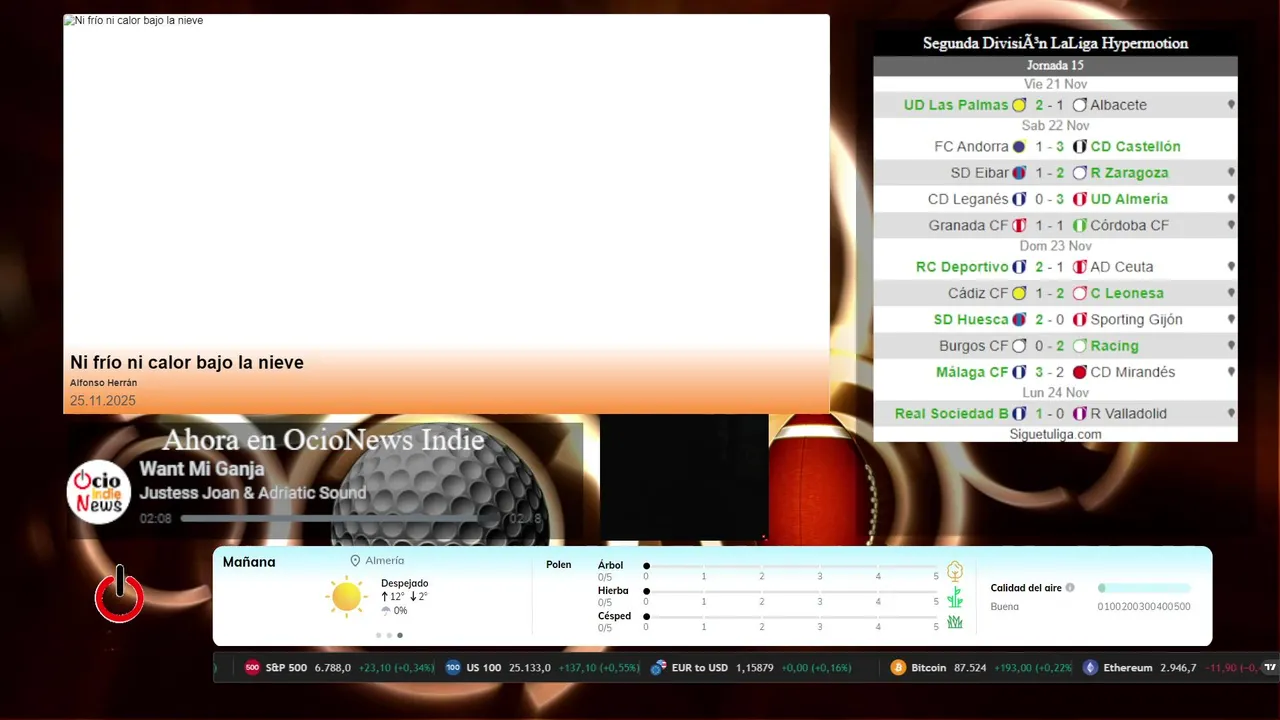Click the EUR to USD flag icon
Image resolution: width=1280 pixels, height=720 pixels.
(x=658, y=668)
